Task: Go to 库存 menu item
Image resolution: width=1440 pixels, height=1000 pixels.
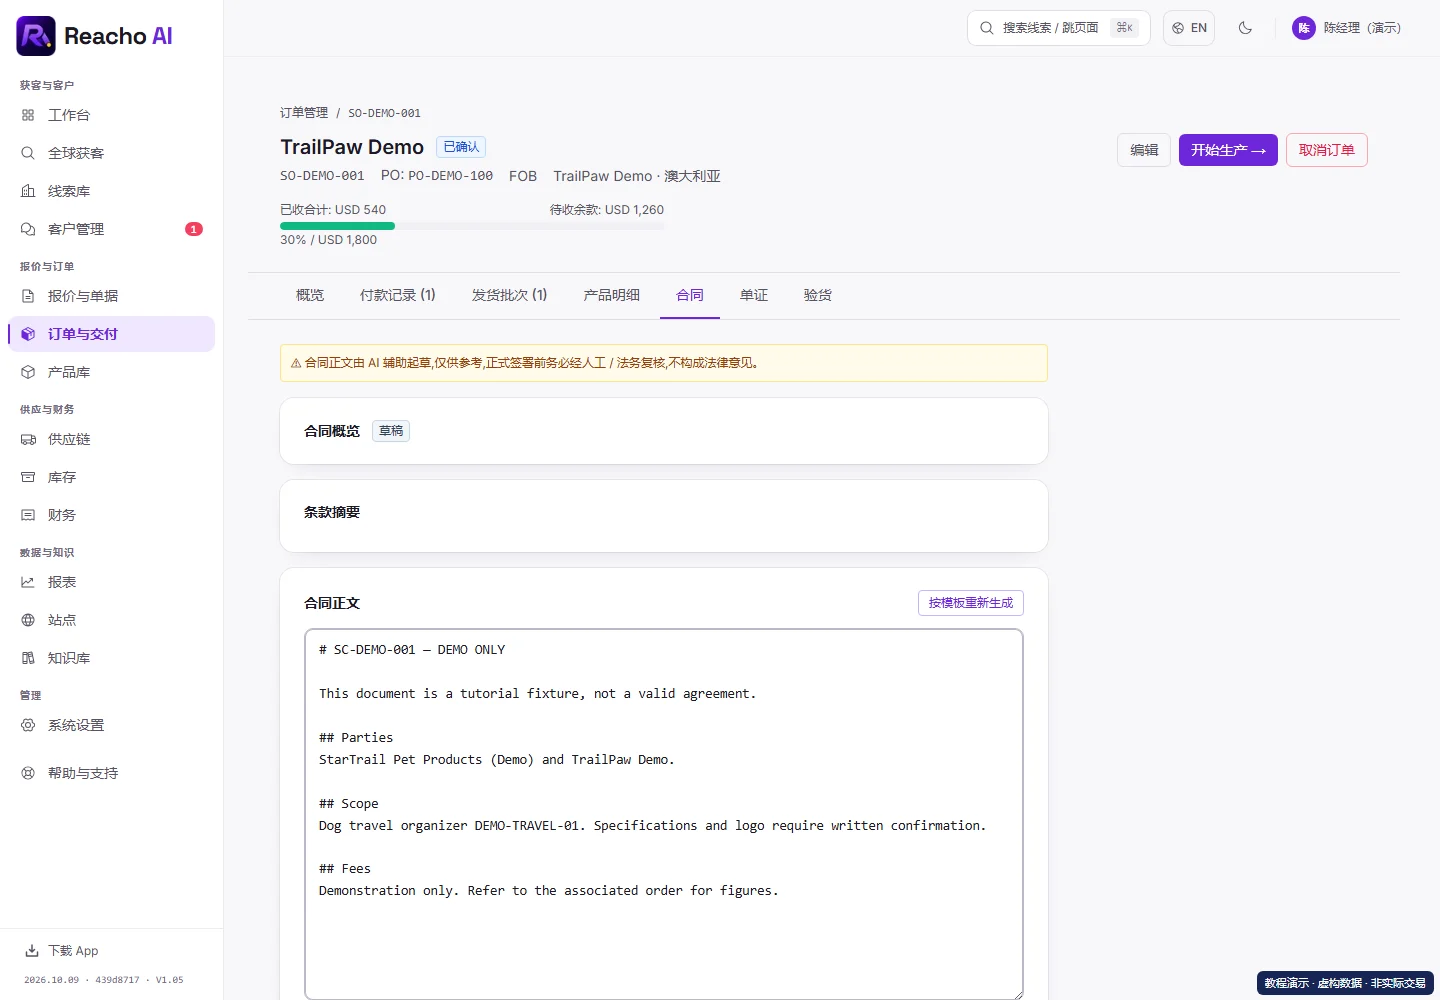Action: [111, 477]
